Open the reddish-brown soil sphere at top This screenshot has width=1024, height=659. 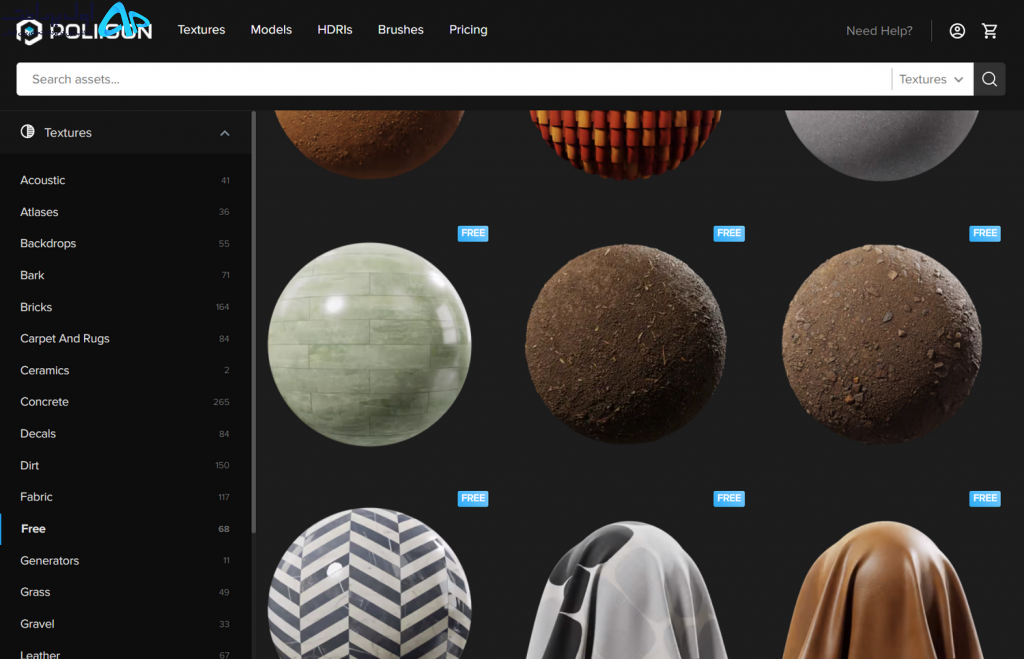tap(370, 144)
